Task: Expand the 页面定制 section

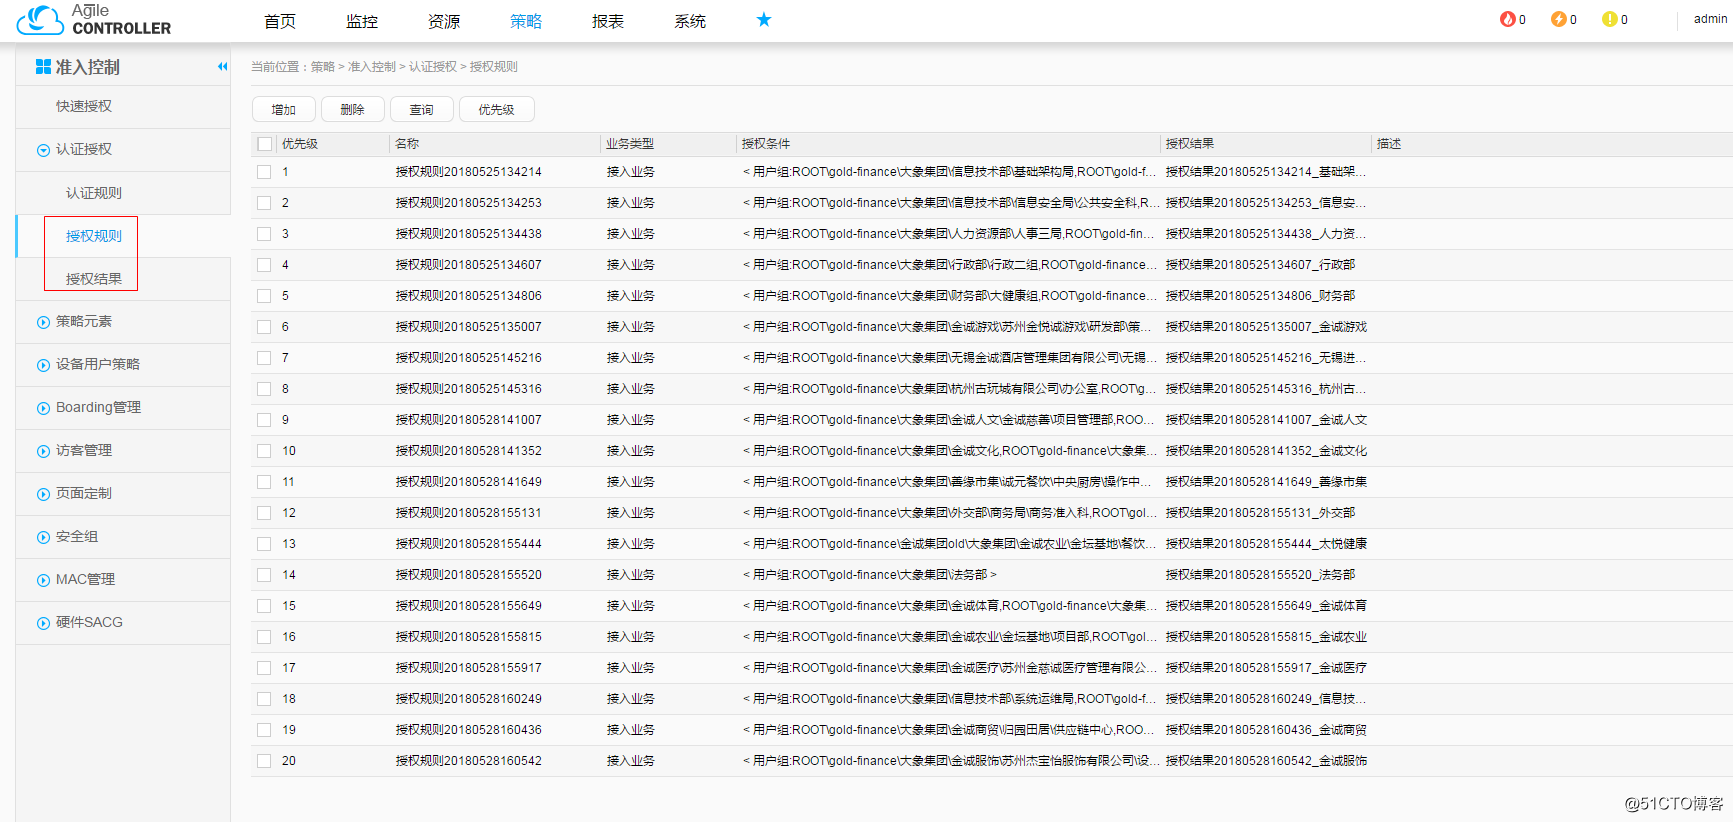Action: point(43,494)
